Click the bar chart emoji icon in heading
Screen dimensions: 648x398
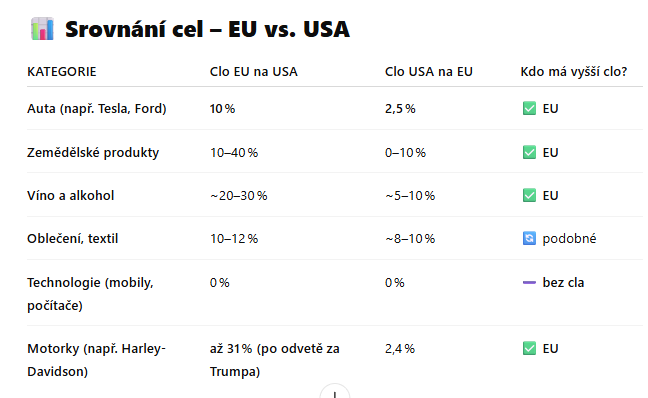[x=42, y=29]
